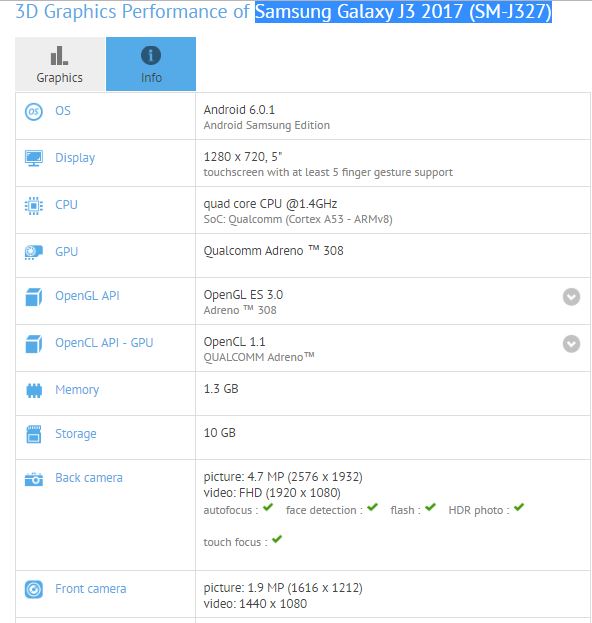Click the touchscreen gesture support text
This screenshot has height=623, width=592.
(x=328, y=172)
